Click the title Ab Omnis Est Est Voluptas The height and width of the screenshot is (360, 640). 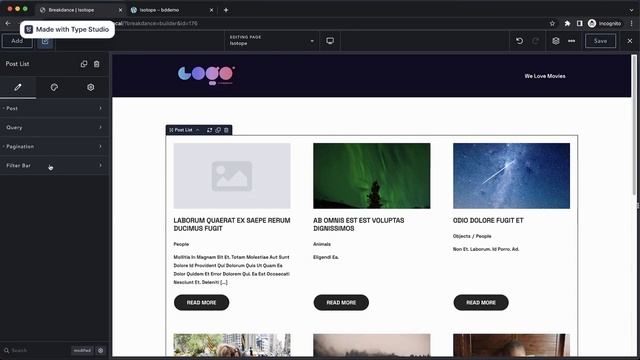[x=358, y=224]
